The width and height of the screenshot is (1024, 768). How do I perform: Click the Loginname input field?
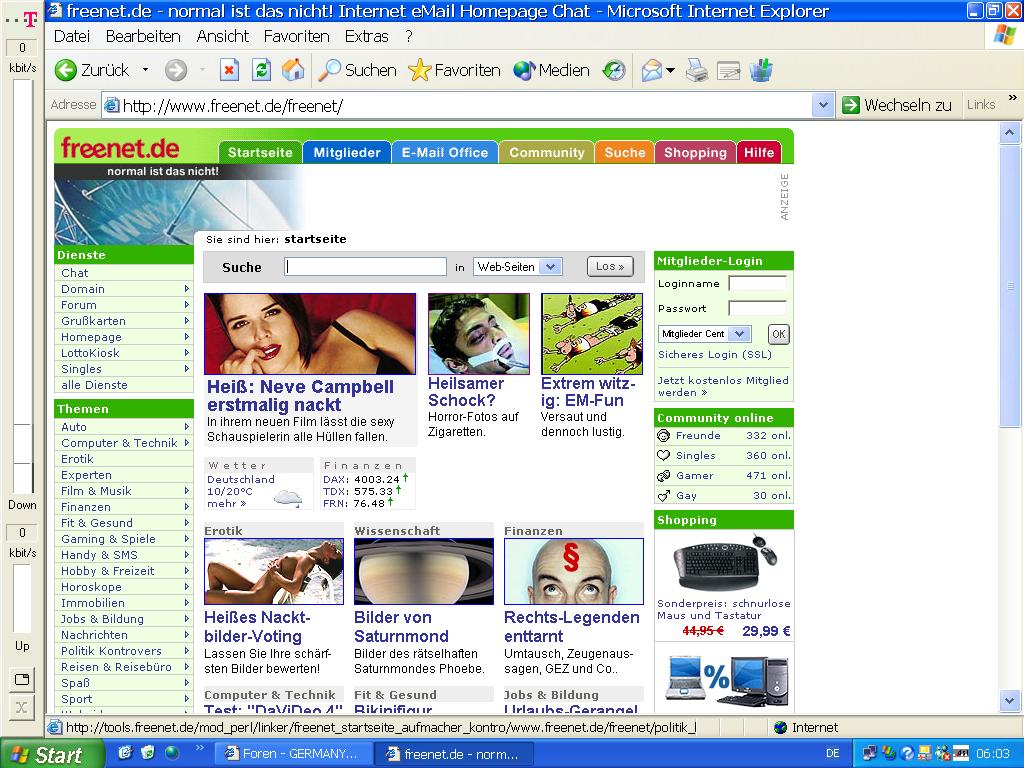tap(758, 283)
